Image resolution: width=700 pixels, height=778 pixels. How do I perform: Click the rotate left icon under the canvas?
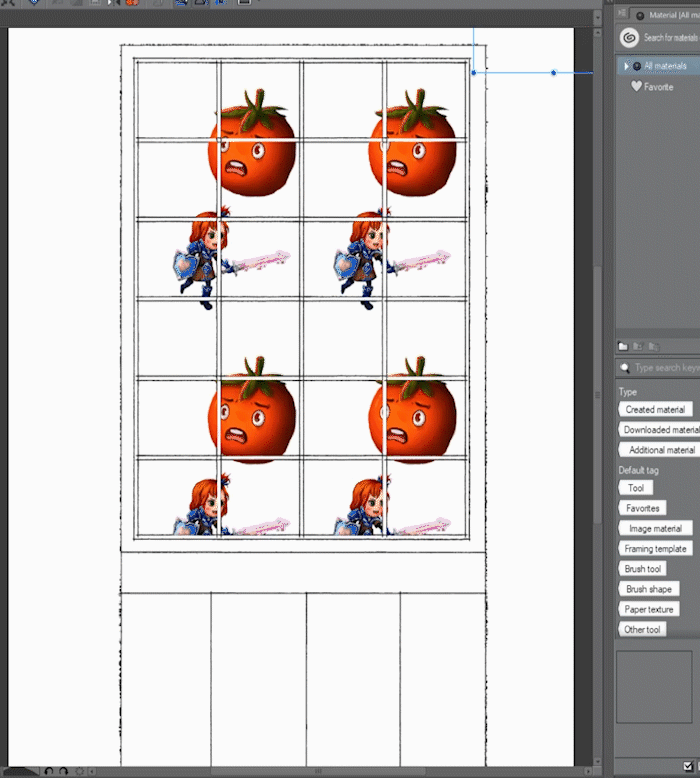pos(49,772)
